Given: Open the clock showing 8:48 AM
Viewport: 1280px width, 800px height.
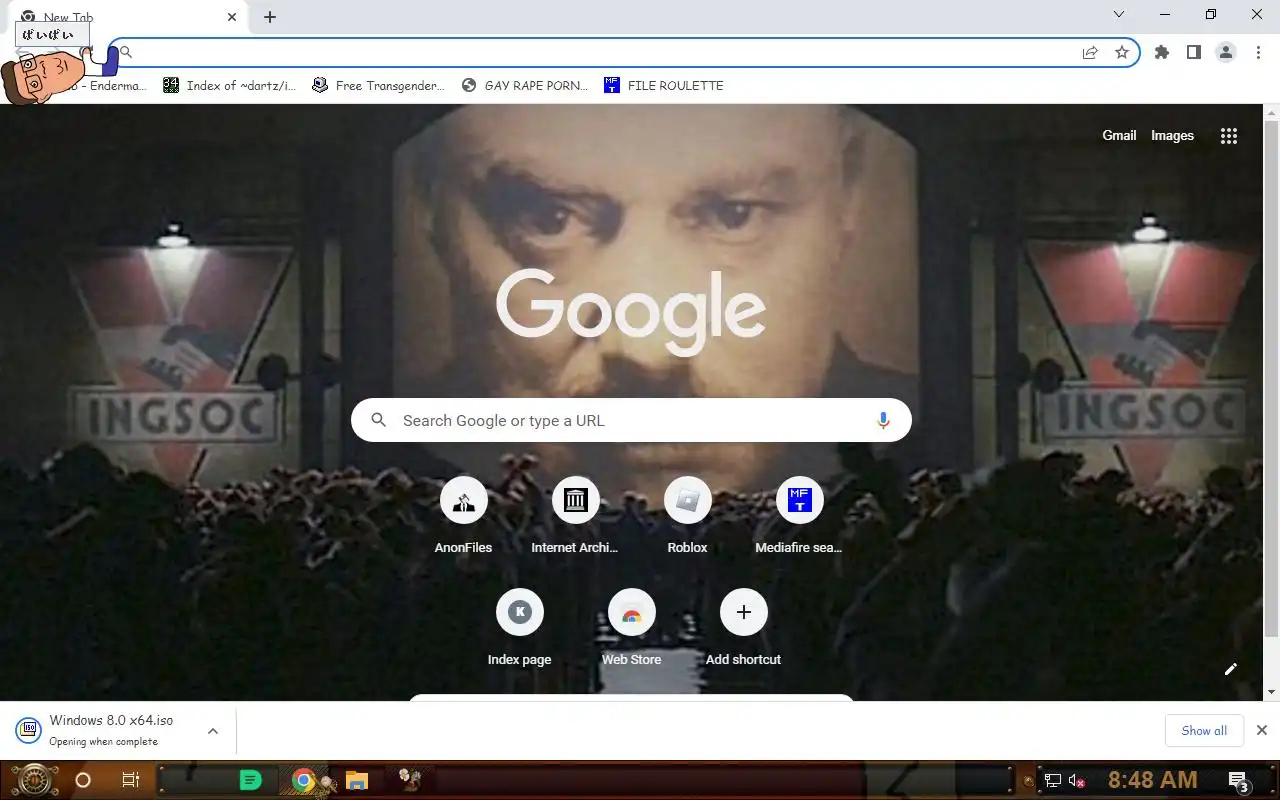Looking at the screenshot, I should point(1152,780).
